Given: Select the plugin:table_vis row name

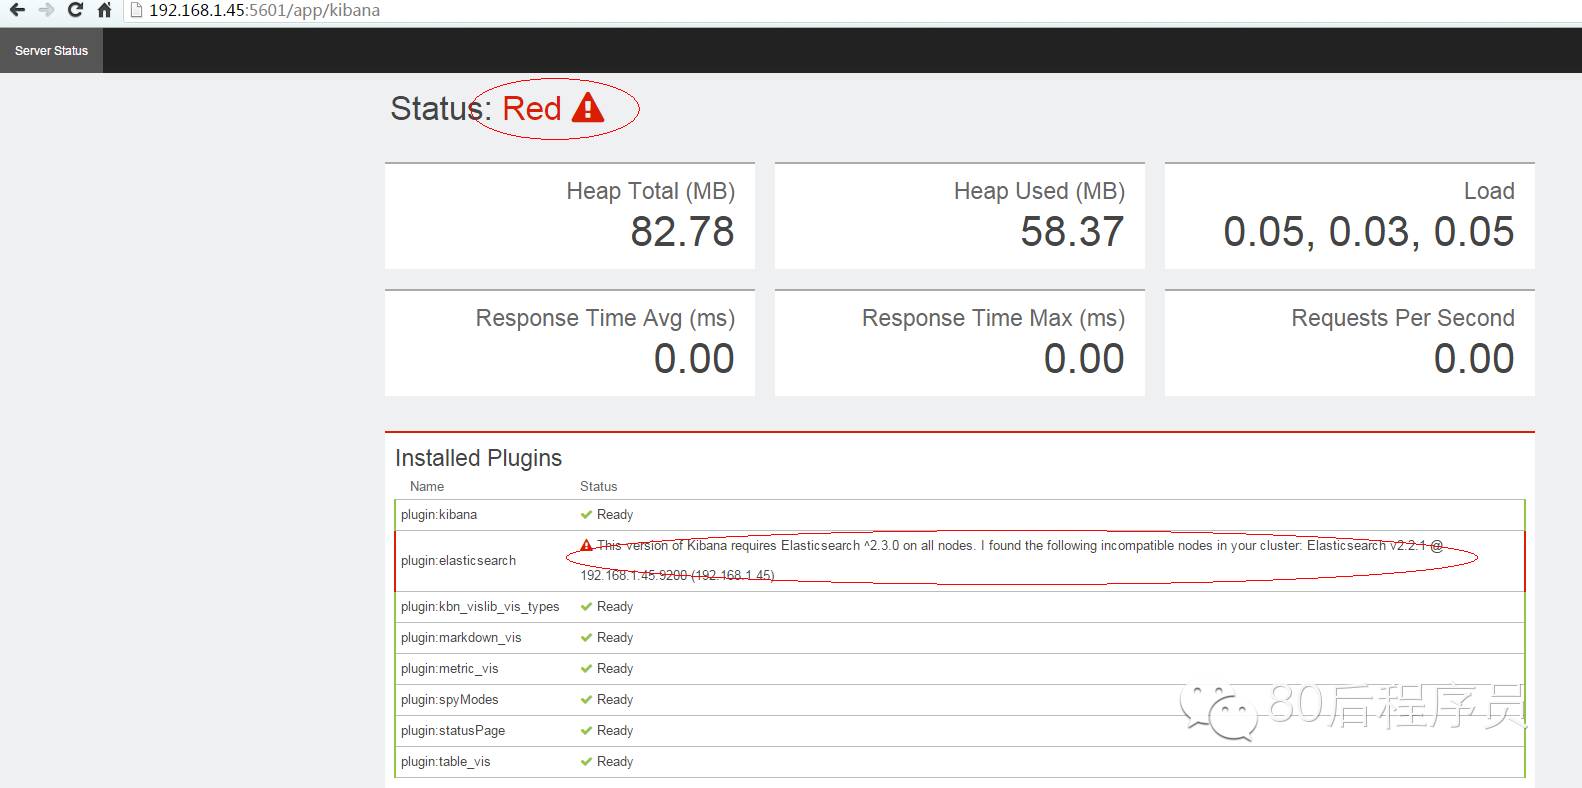Looking at the screenshot, I should click(x=446, y=762).
